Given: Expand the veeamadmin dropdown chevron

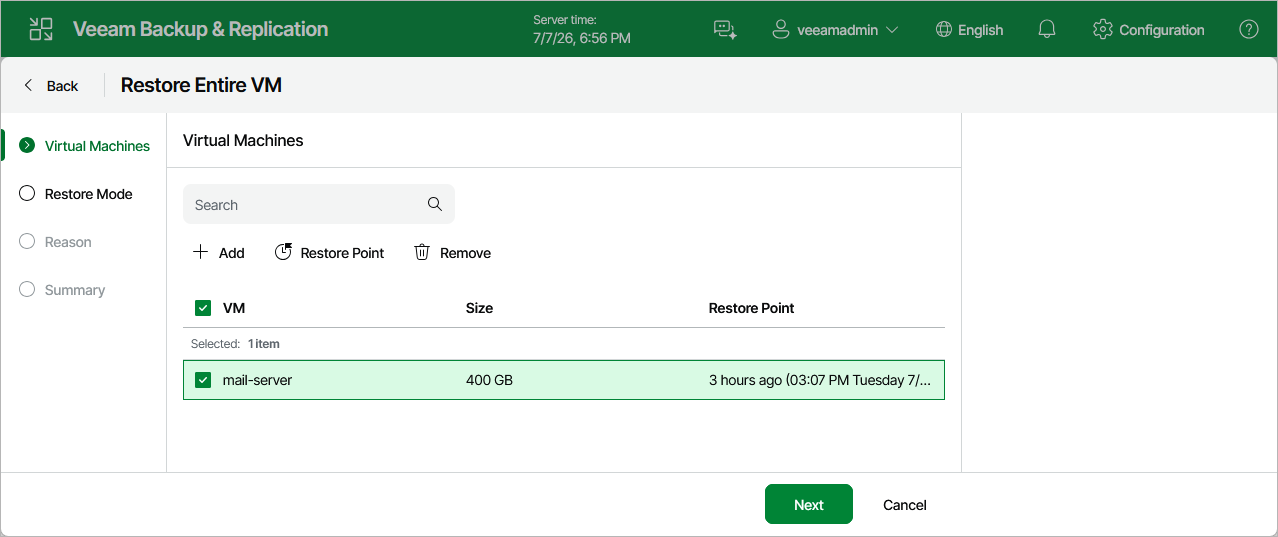Looking at the screenshot, I should (x=892, y=30).
